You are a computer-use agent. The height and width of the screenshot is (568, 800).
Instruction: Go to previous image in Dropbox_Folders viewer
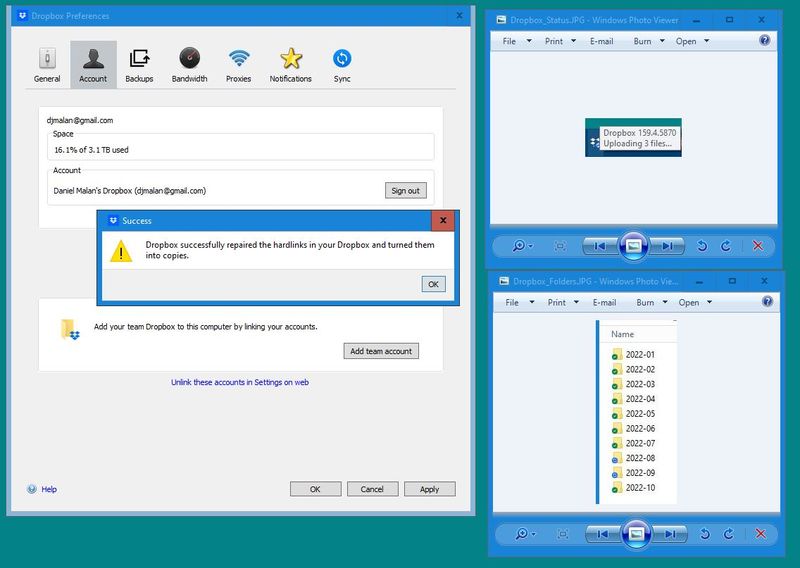click(603, 534)
